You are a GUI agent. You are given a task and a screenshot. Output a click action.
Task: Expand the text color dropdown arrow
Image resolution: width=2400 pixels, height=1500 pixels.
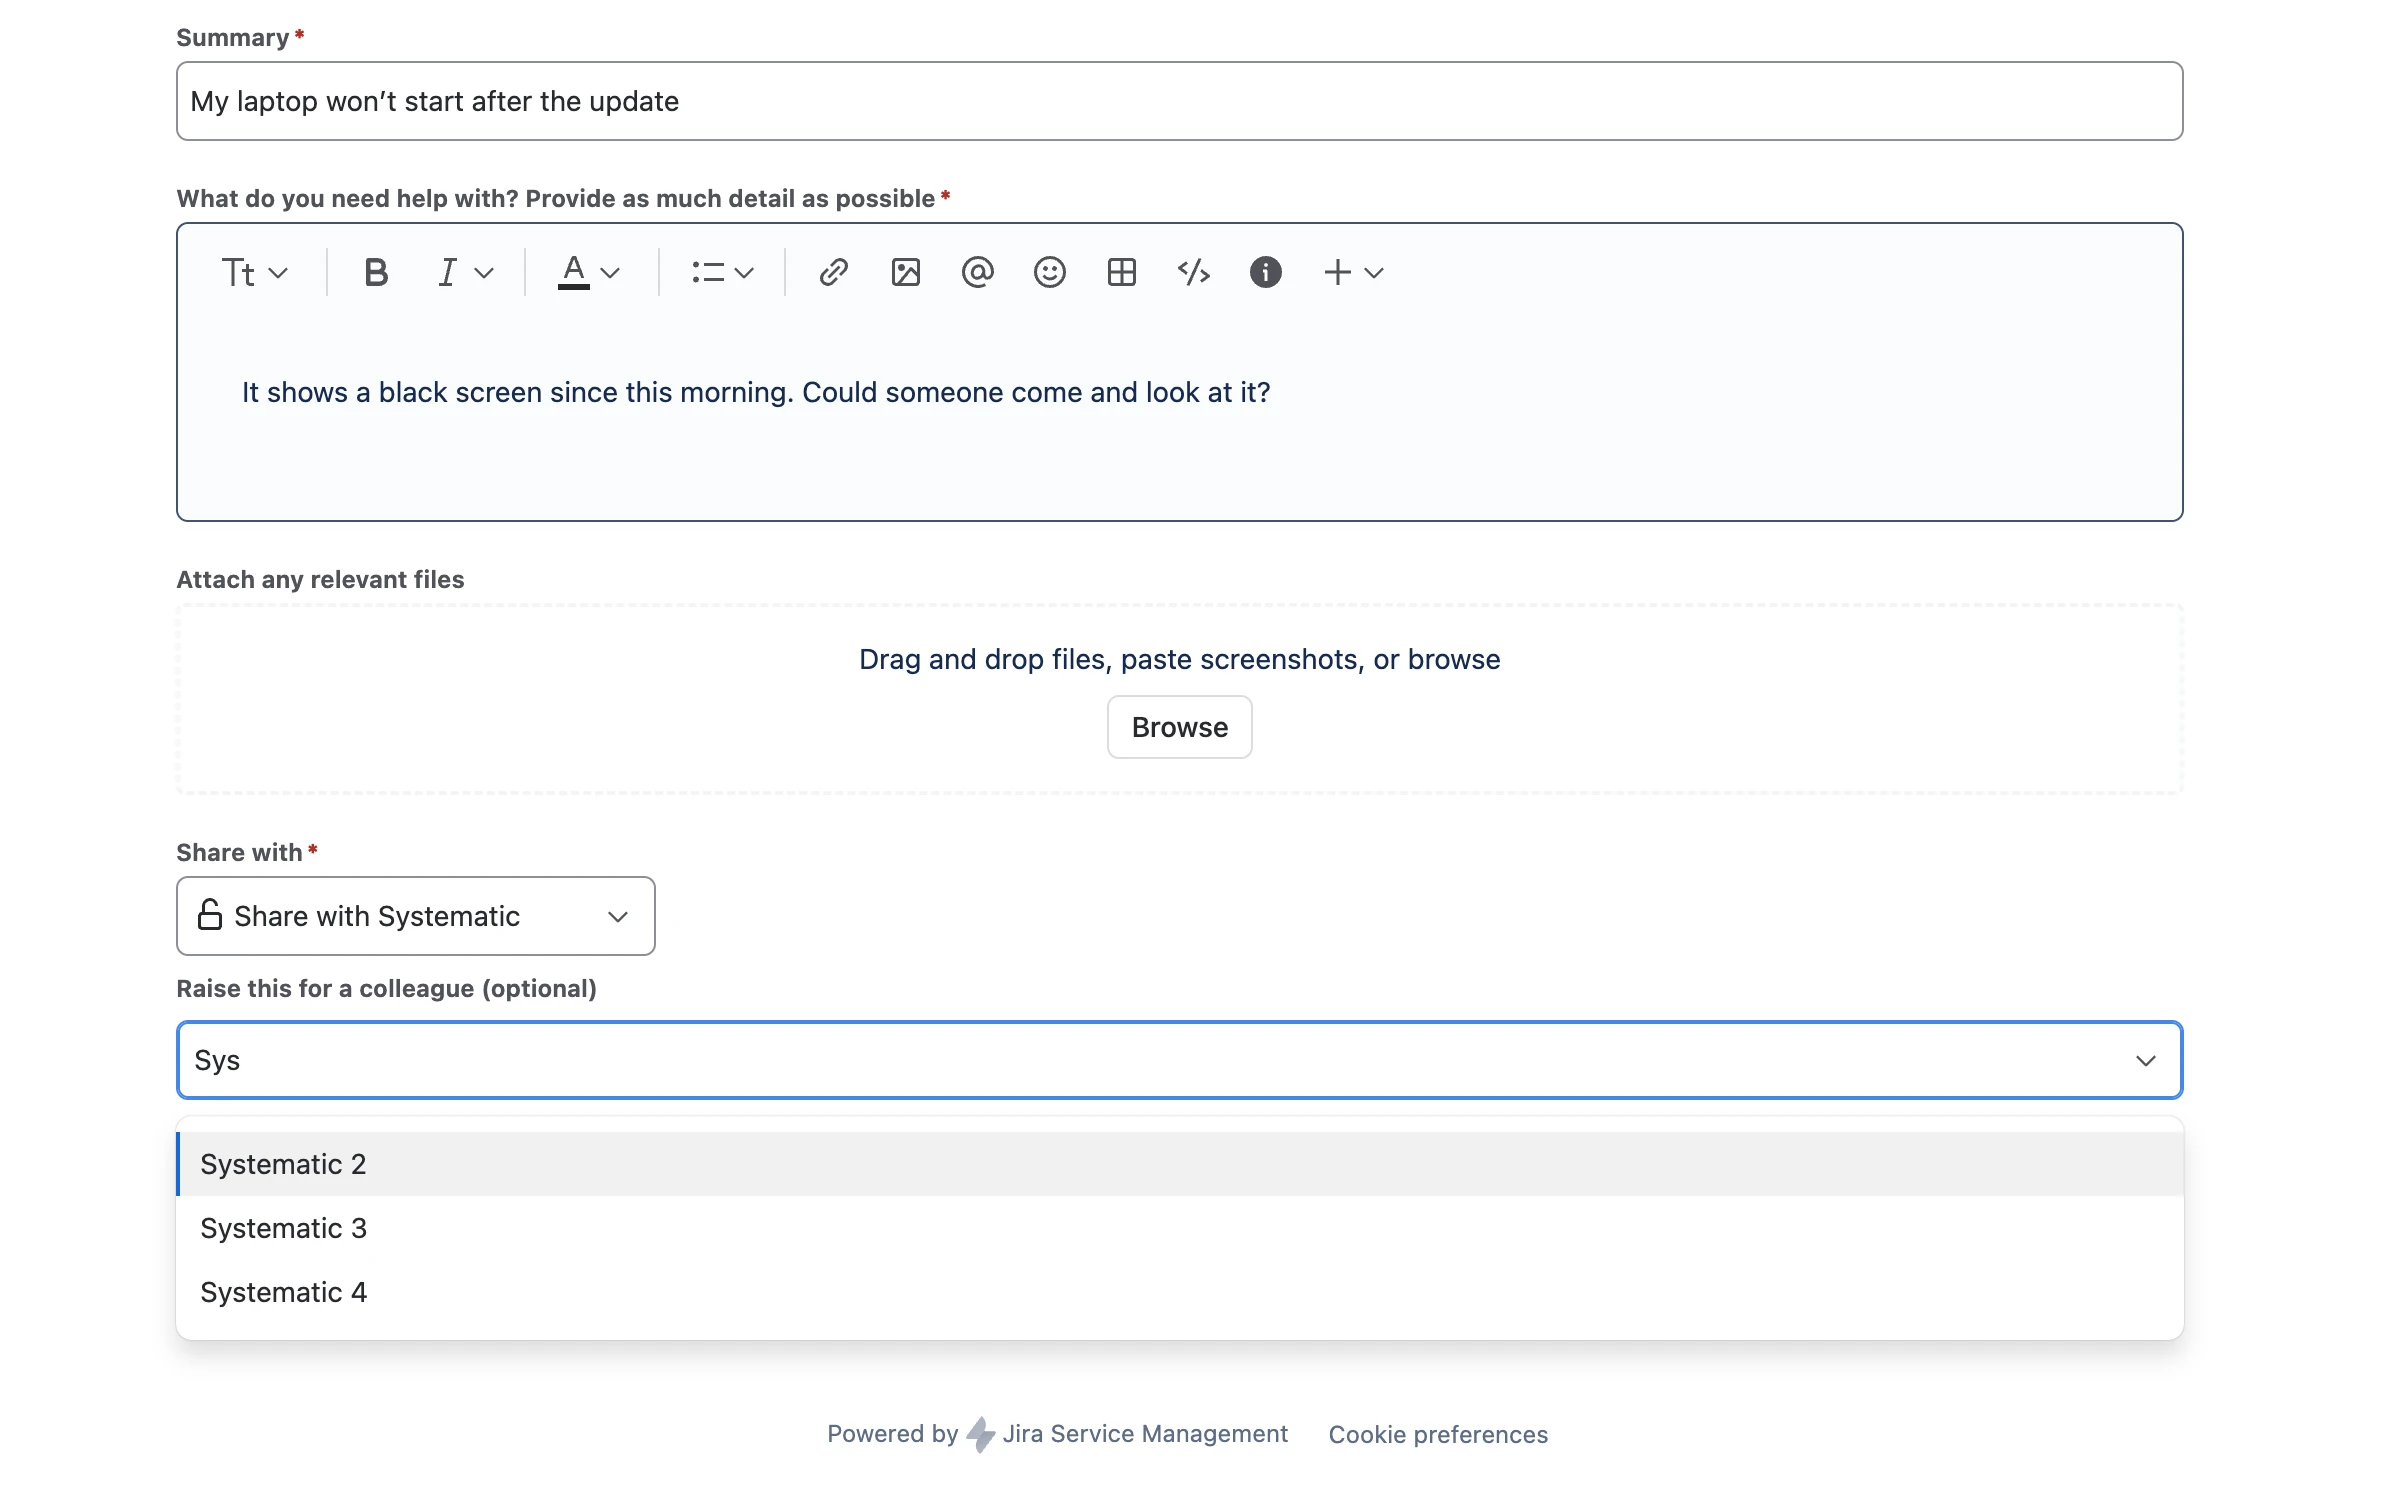(610, 273)
